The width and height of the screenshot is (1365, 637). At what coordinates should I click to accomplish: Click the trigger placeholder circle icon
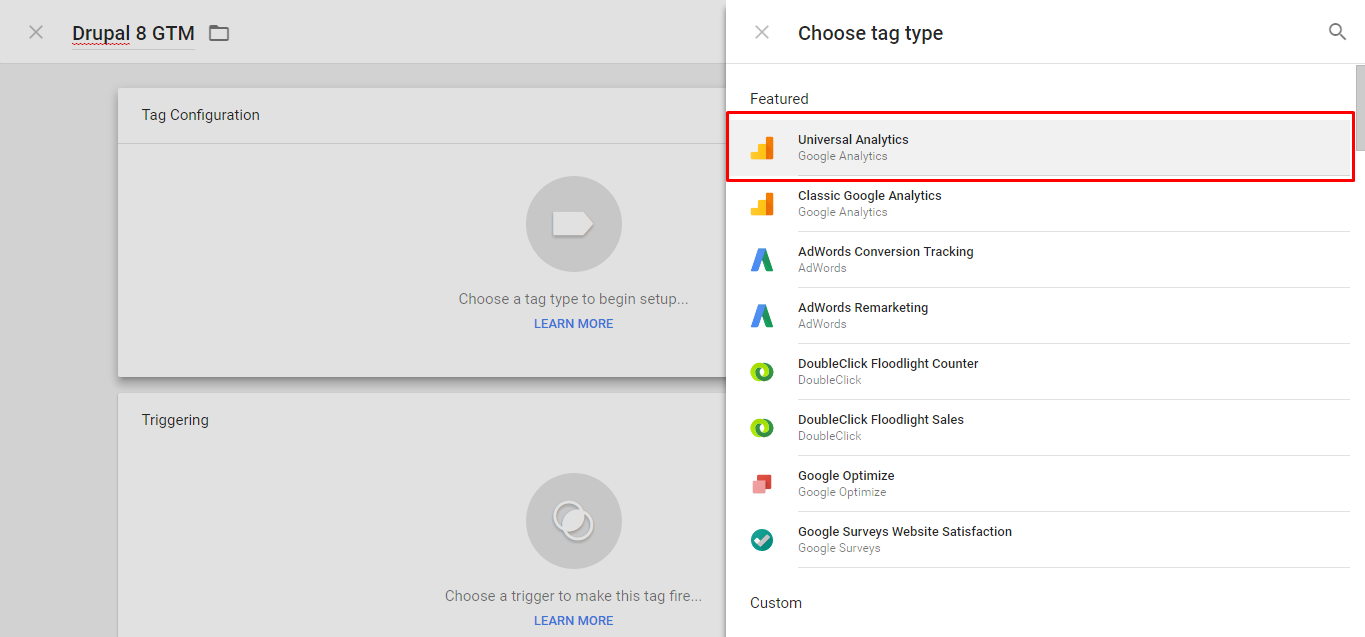click(x=574, y=521)
